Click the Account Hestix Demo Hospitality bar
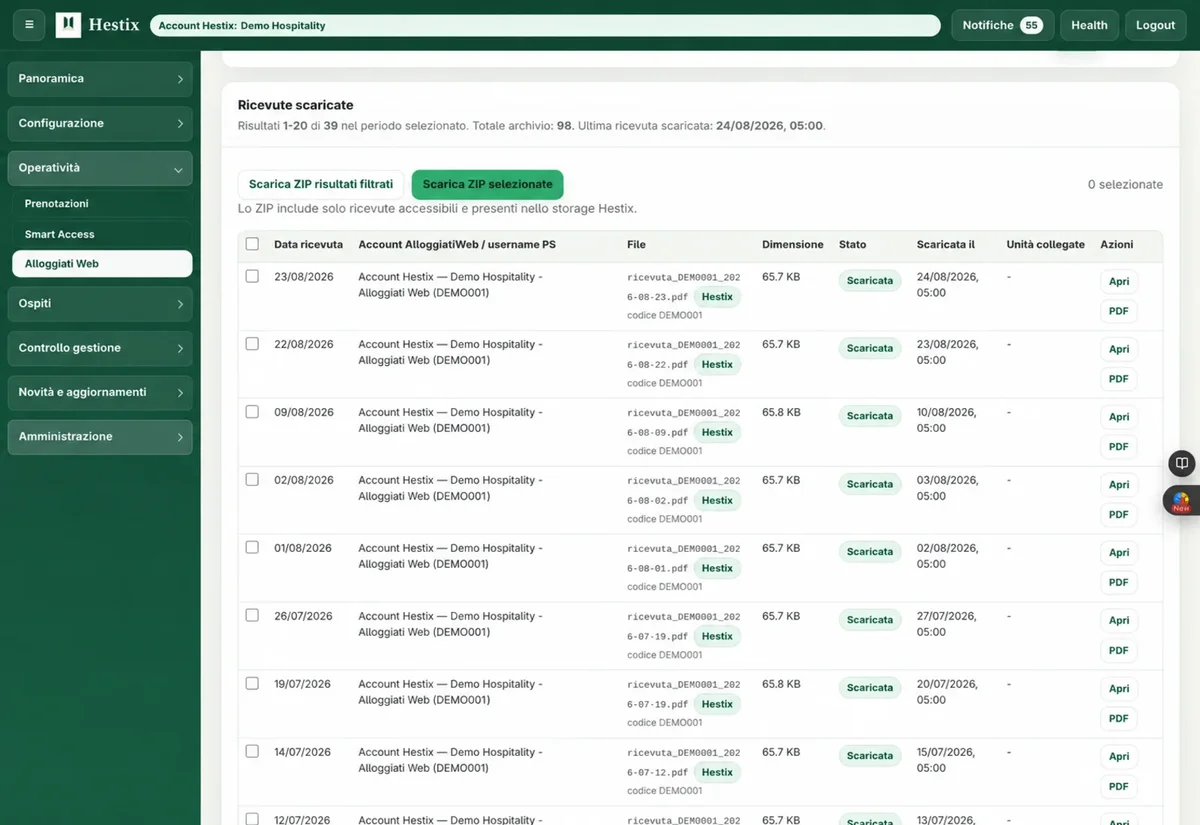The image size is (1200, 825). [x=545, y=25]
